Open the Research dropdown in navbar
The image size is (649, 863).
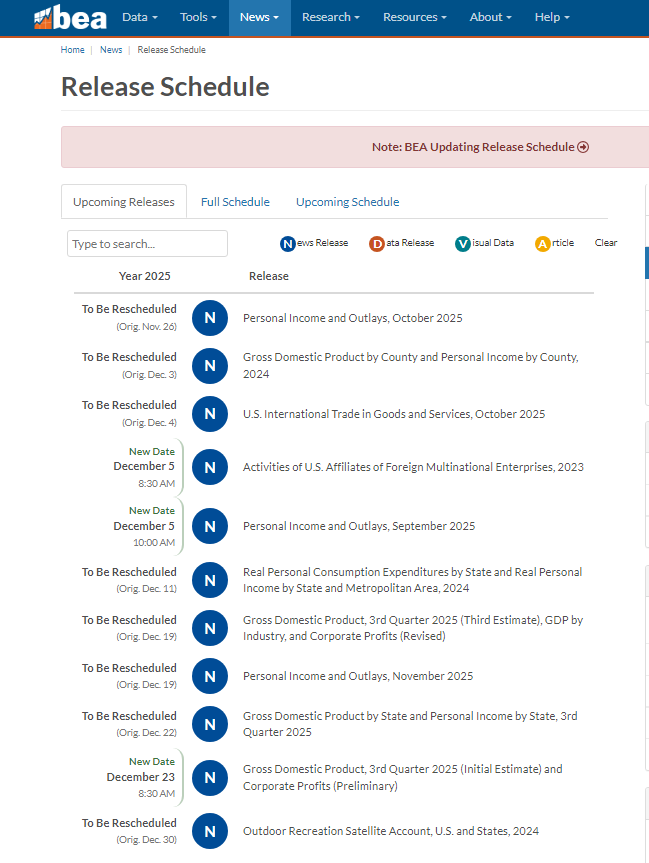pos(331,17)
